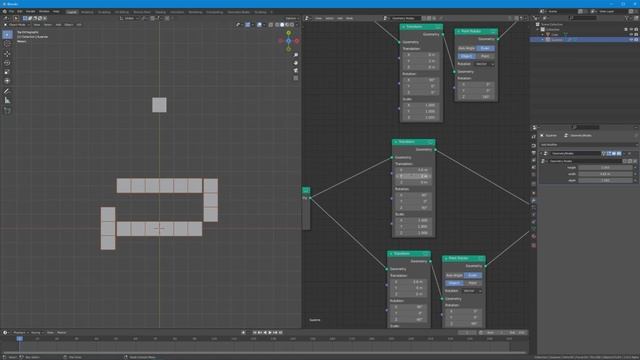Click the green Y axis gizmo ball
640x360 pixels.
coord(289,33)
